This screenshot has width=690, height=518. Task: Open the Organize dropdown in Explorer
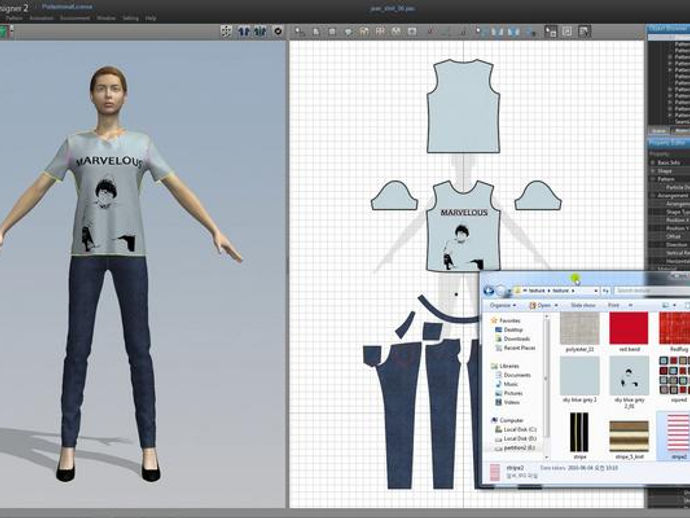(503, 305)
